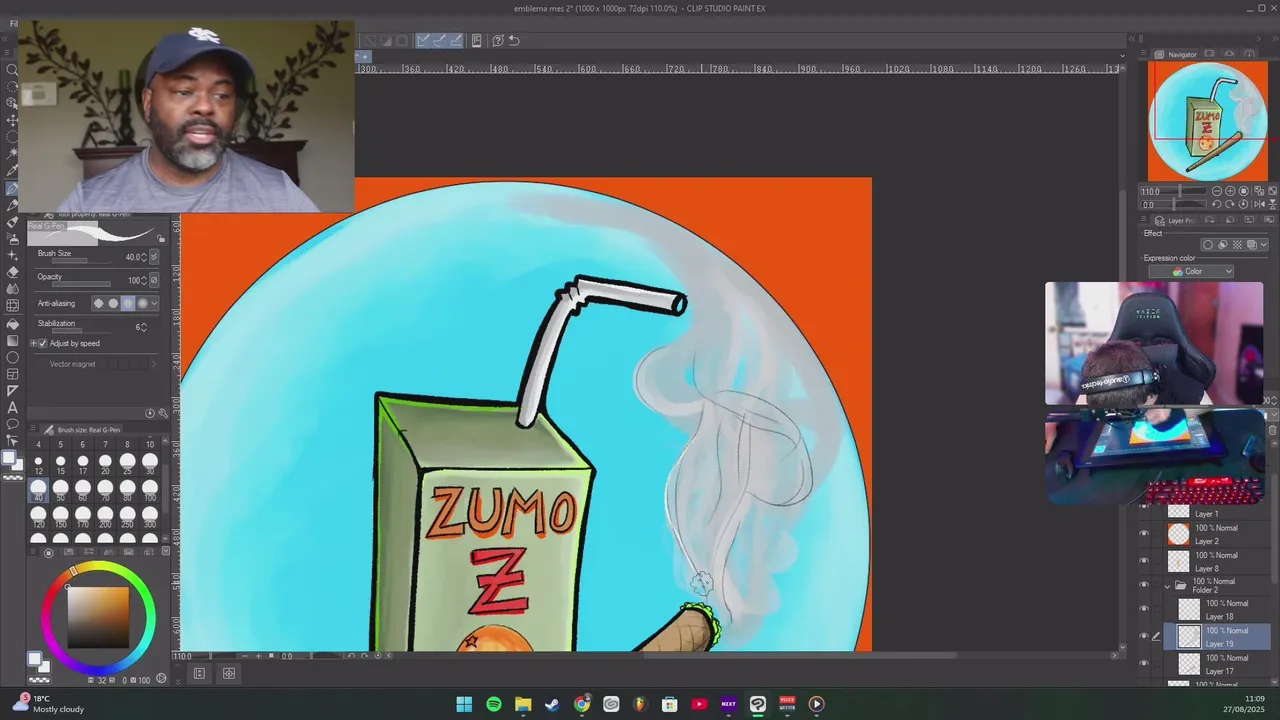The image size is (1280, 720).
Task: Select the Magnifier zoom tool at toolbar top
Action: click(x=12, y=69)
